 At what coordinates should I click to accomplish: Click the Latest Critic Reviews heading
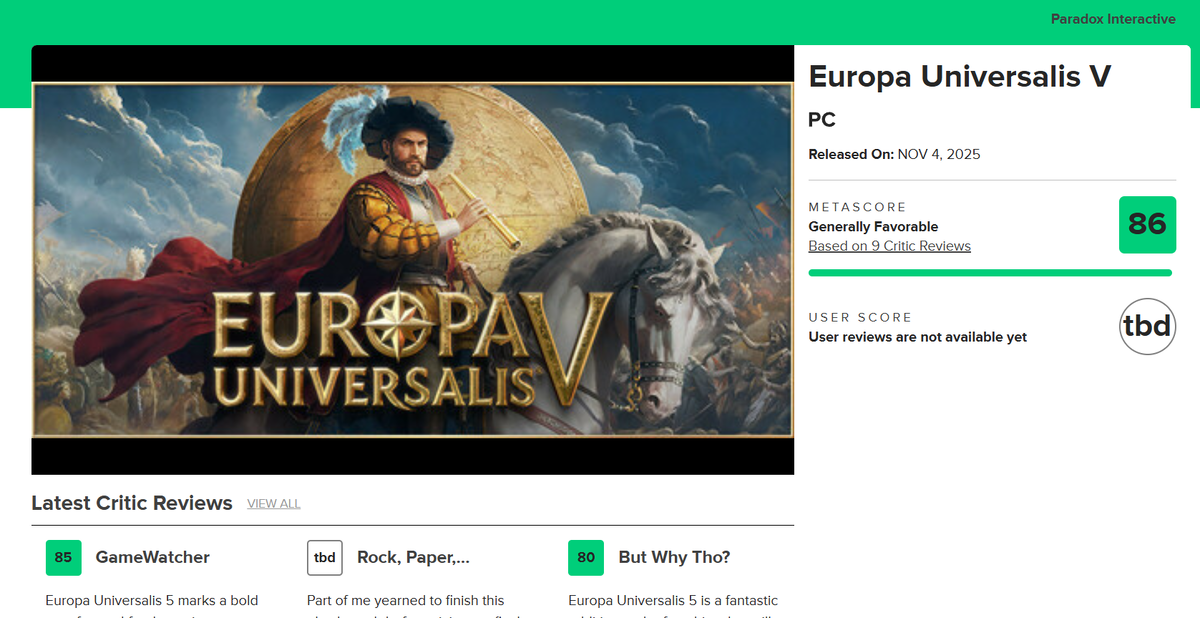pyautogui.click(x=132, y=503)
